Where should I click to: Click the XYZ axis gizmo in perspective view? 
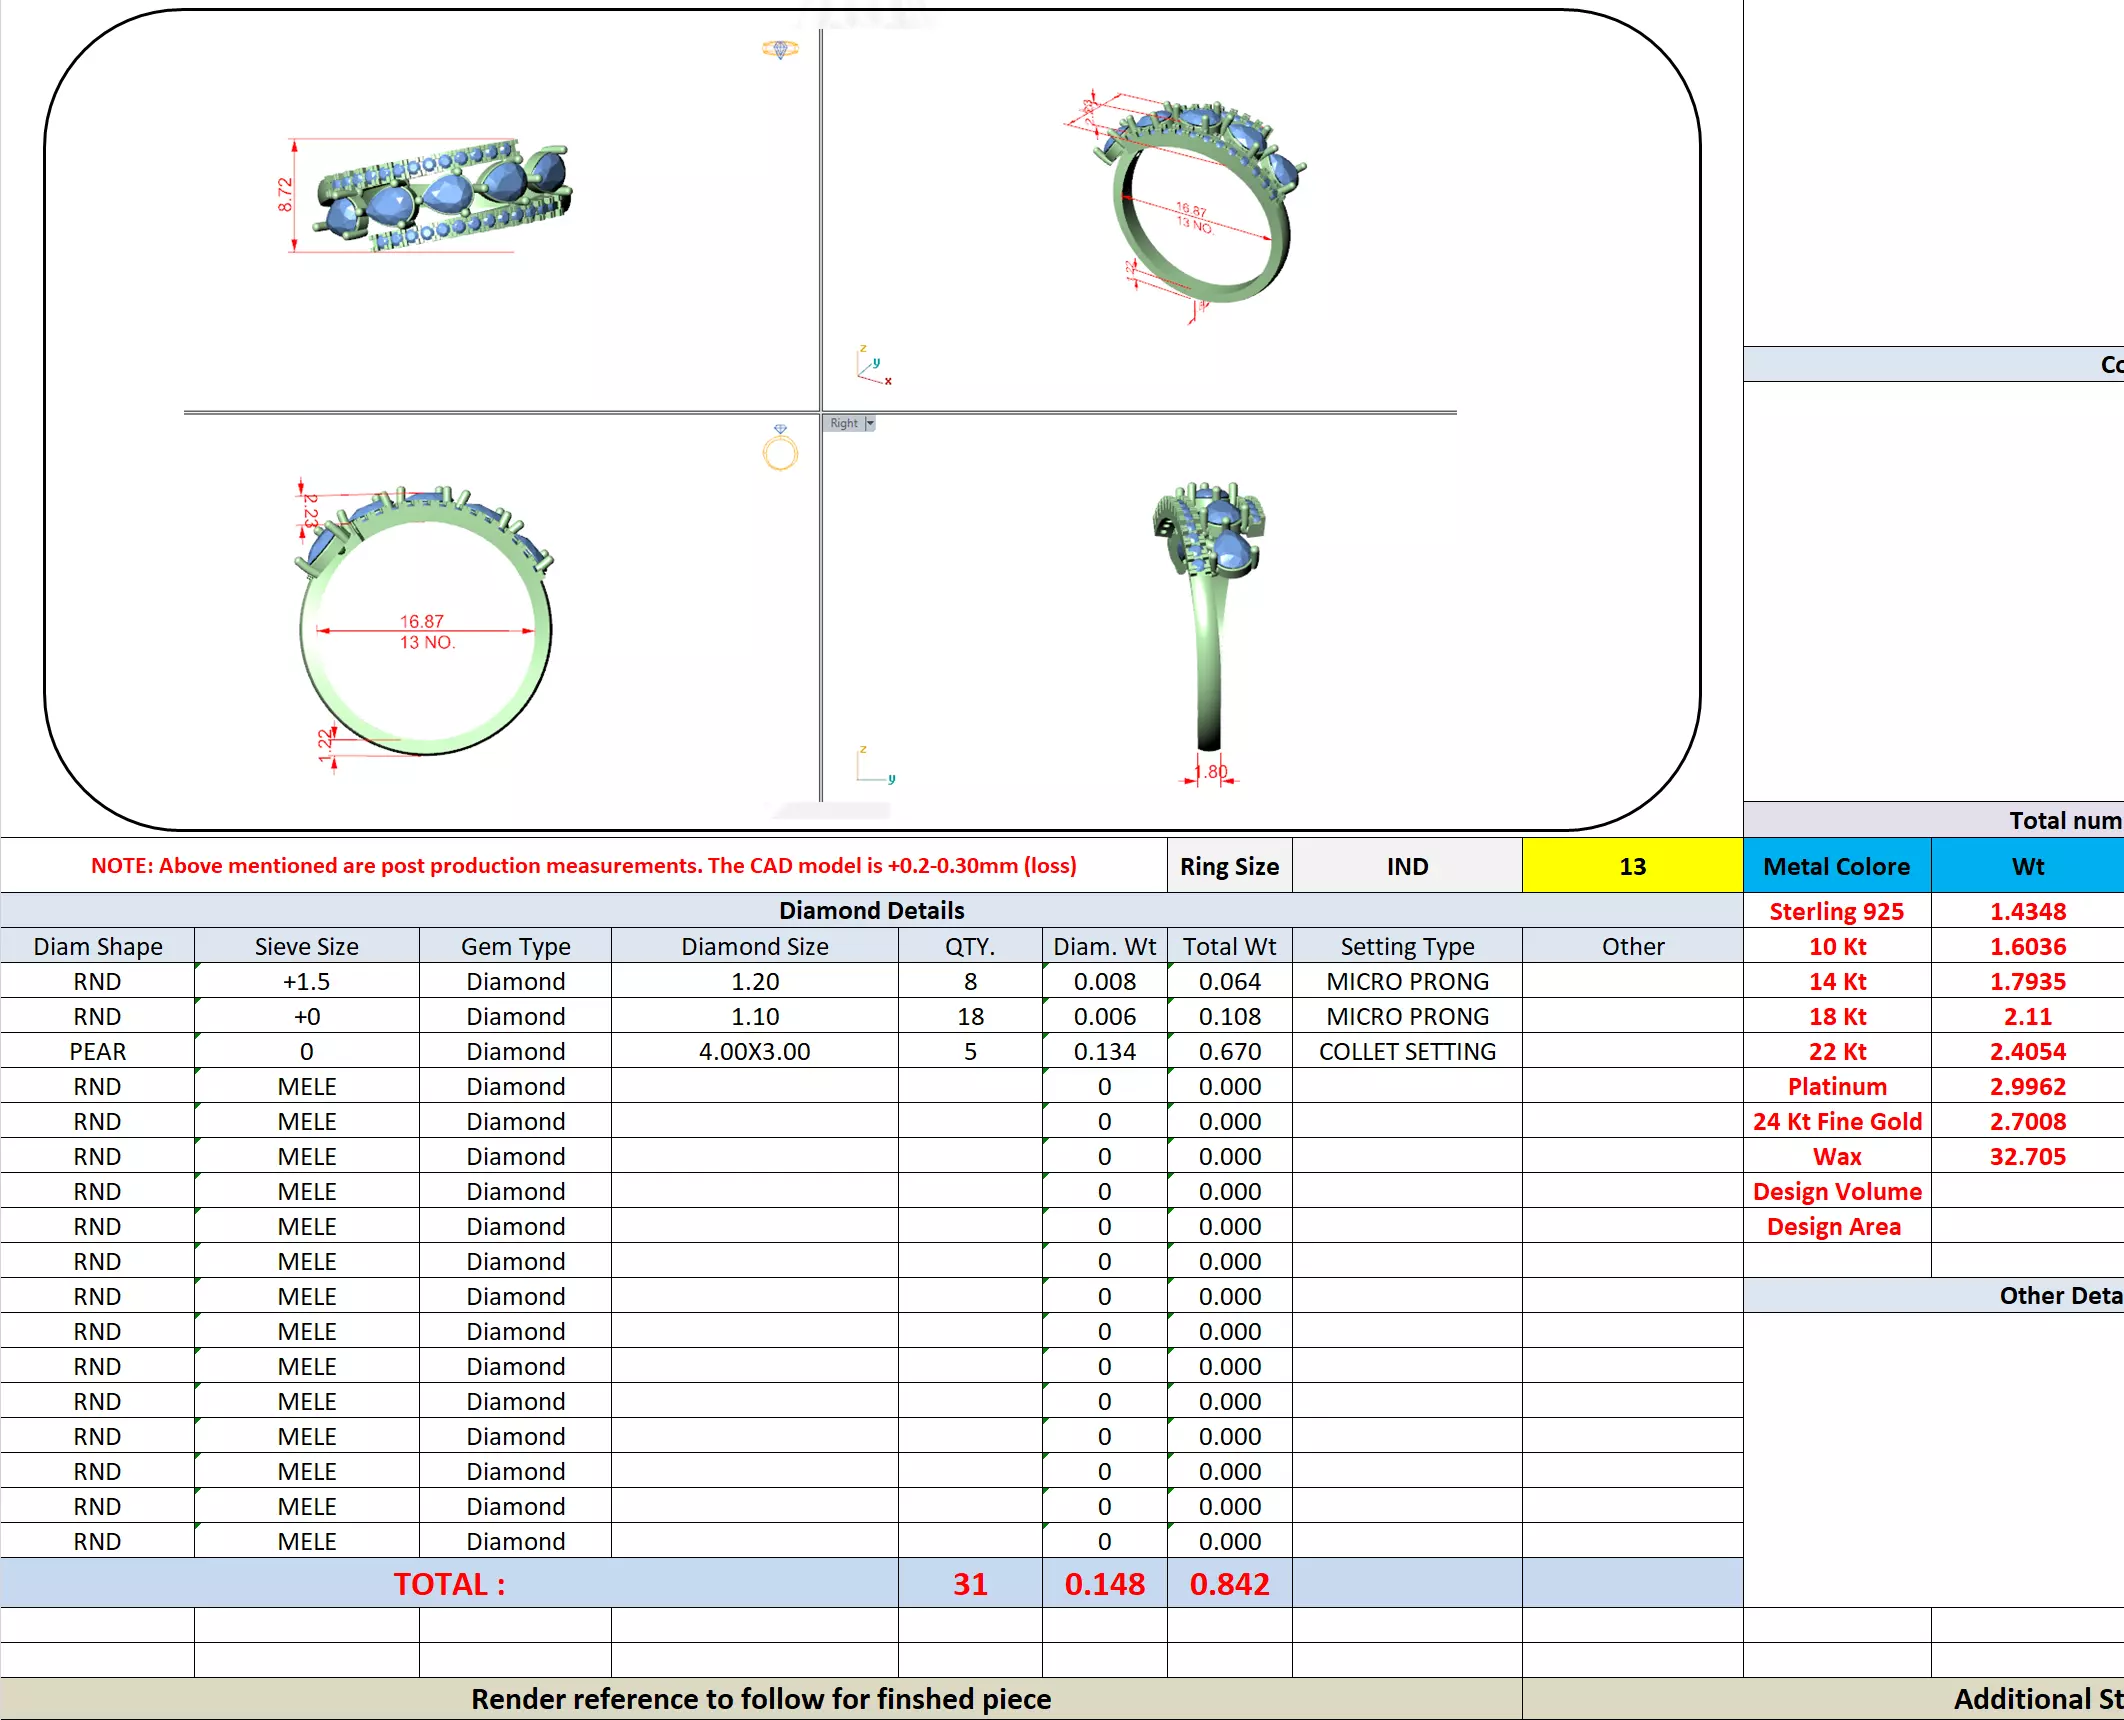point(872,366)
